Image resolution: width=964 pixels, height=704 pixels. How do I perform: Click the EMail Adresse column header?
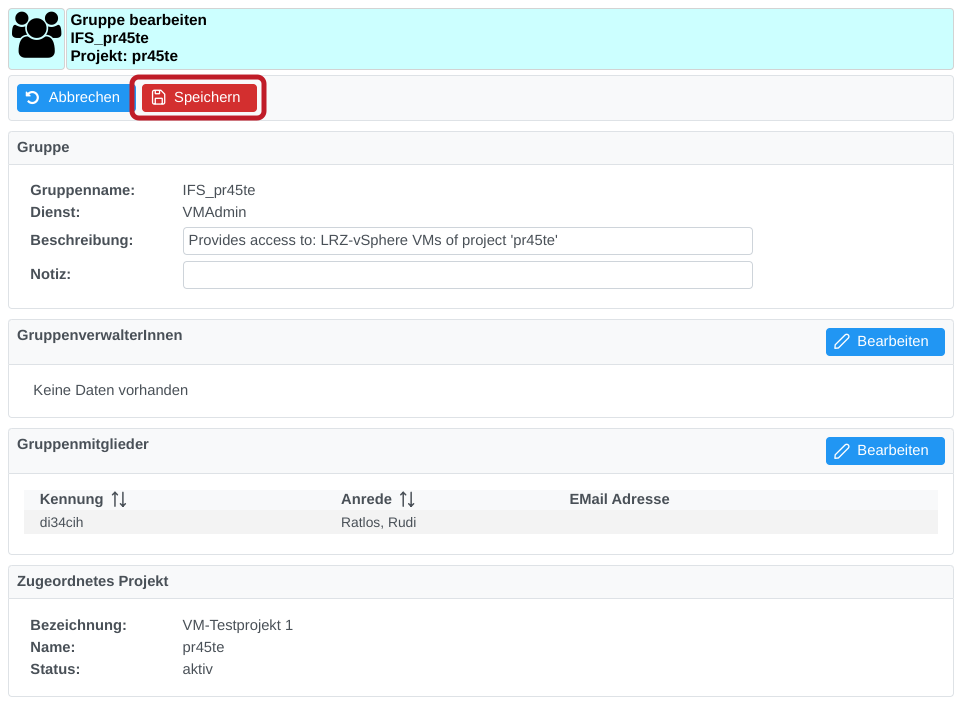[619, 499]
